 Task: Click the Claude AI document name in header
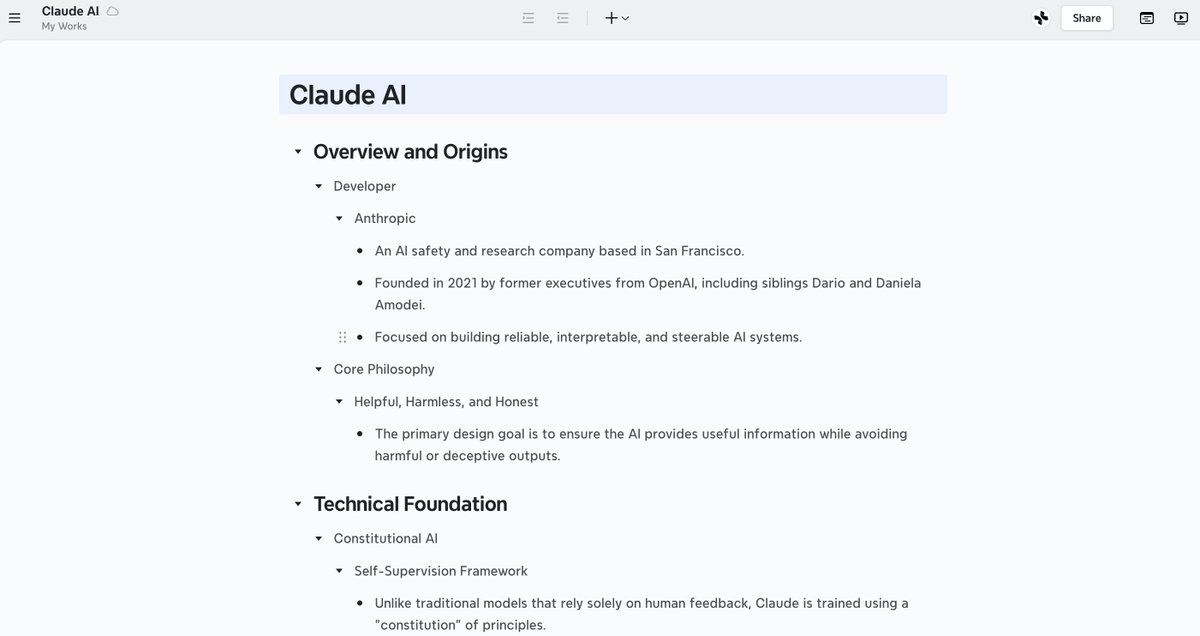point(70,11)
